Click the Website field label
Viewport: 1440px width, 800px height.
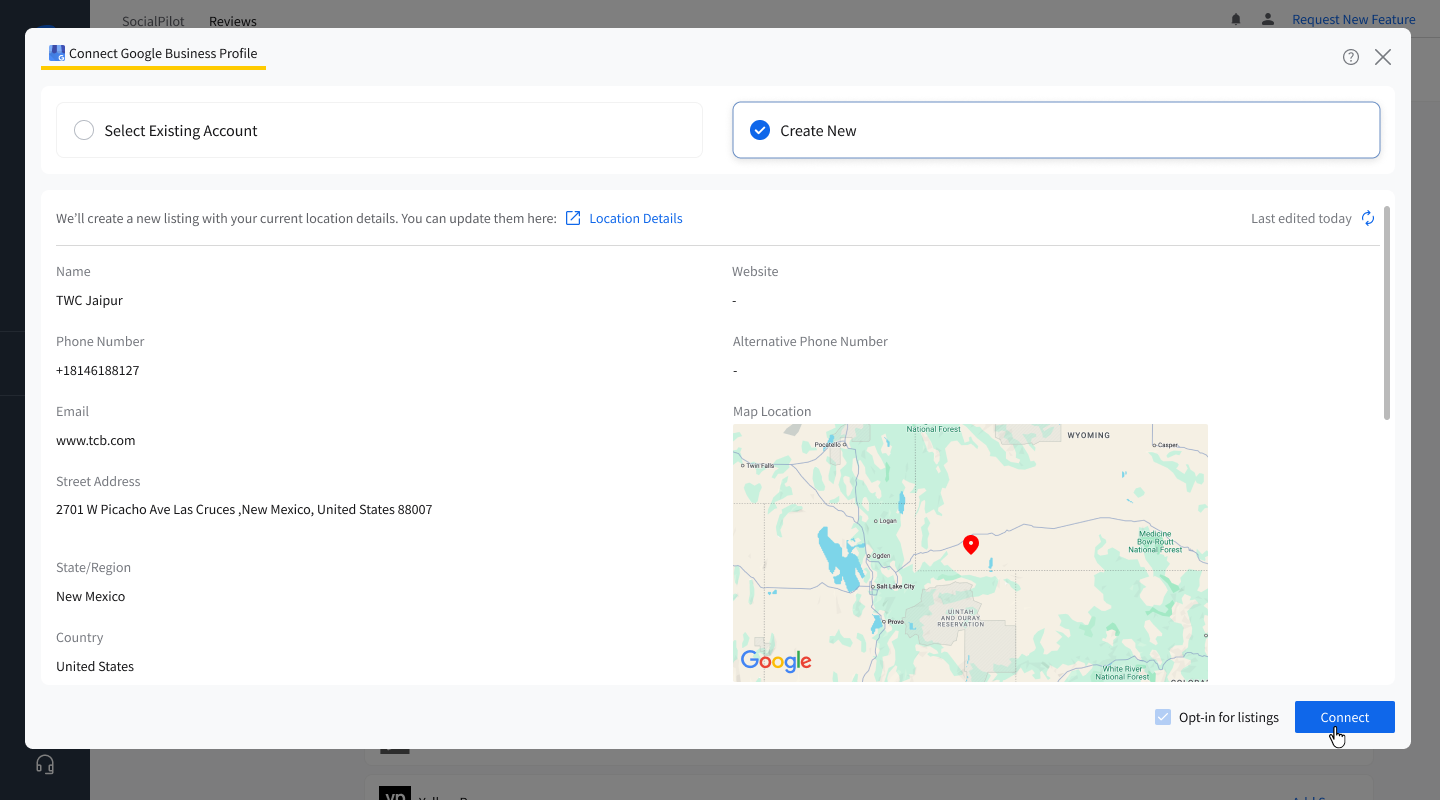pyautogui.click(x=755, y=271)
